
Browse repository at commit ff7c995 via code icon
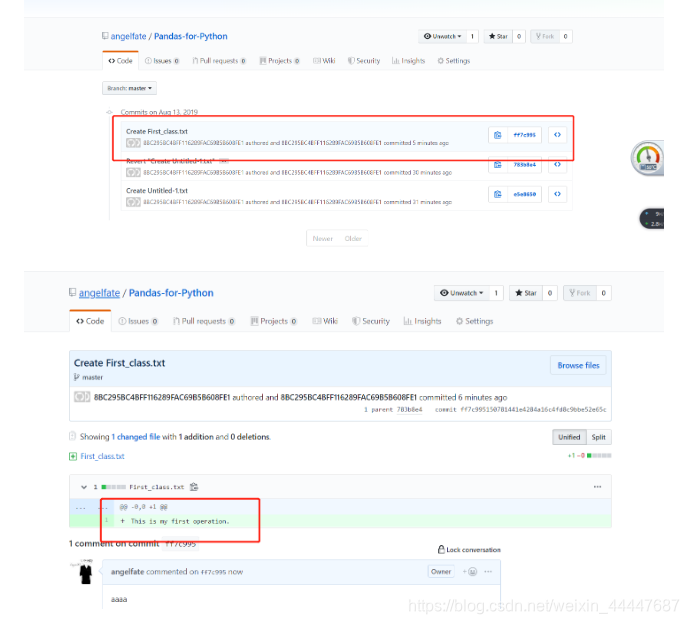[557, 135]
